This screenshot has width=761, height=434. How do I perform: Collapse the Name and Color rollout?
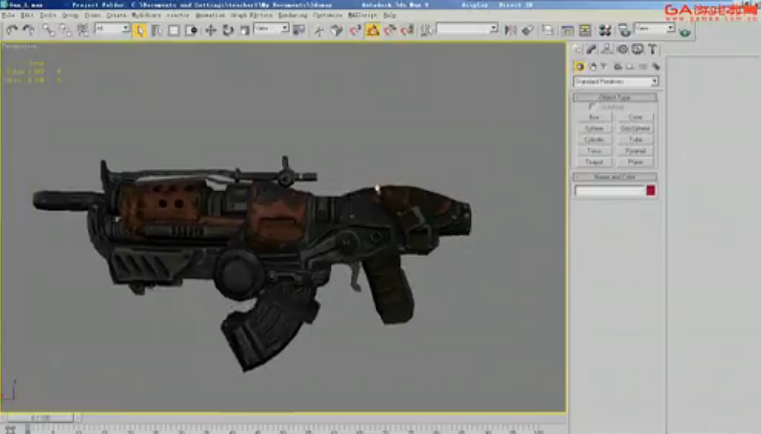[x=614, y=177]
